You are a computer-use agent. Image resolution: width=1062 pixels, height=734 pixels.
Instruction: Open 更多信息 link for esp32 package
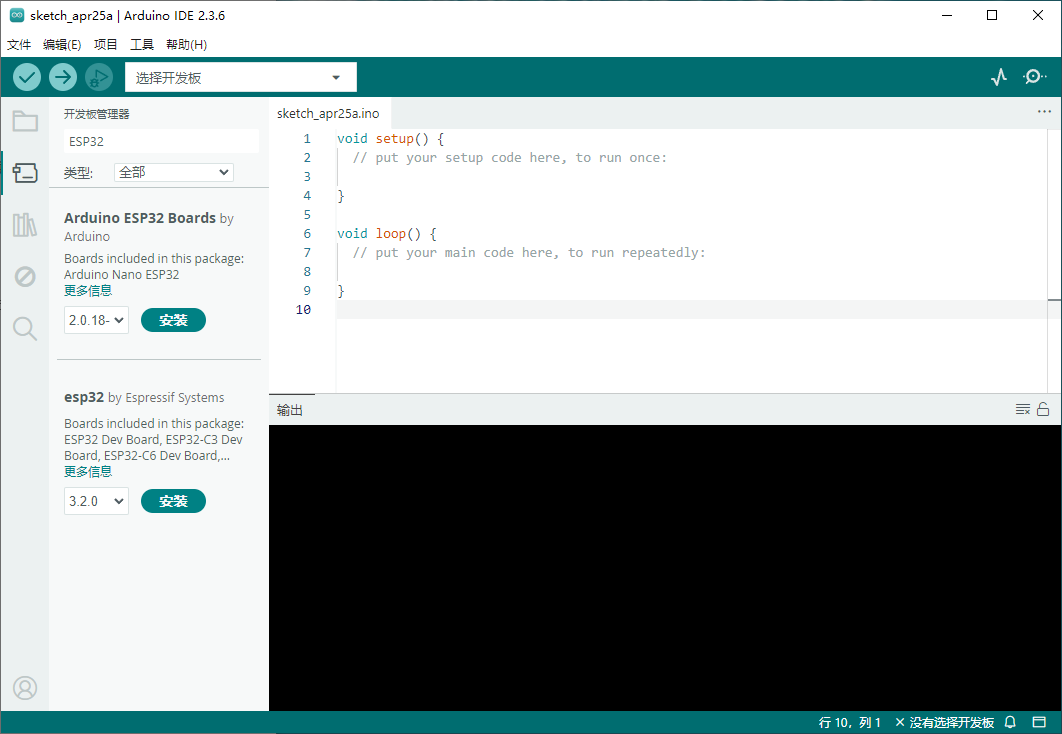click(88, 471)
